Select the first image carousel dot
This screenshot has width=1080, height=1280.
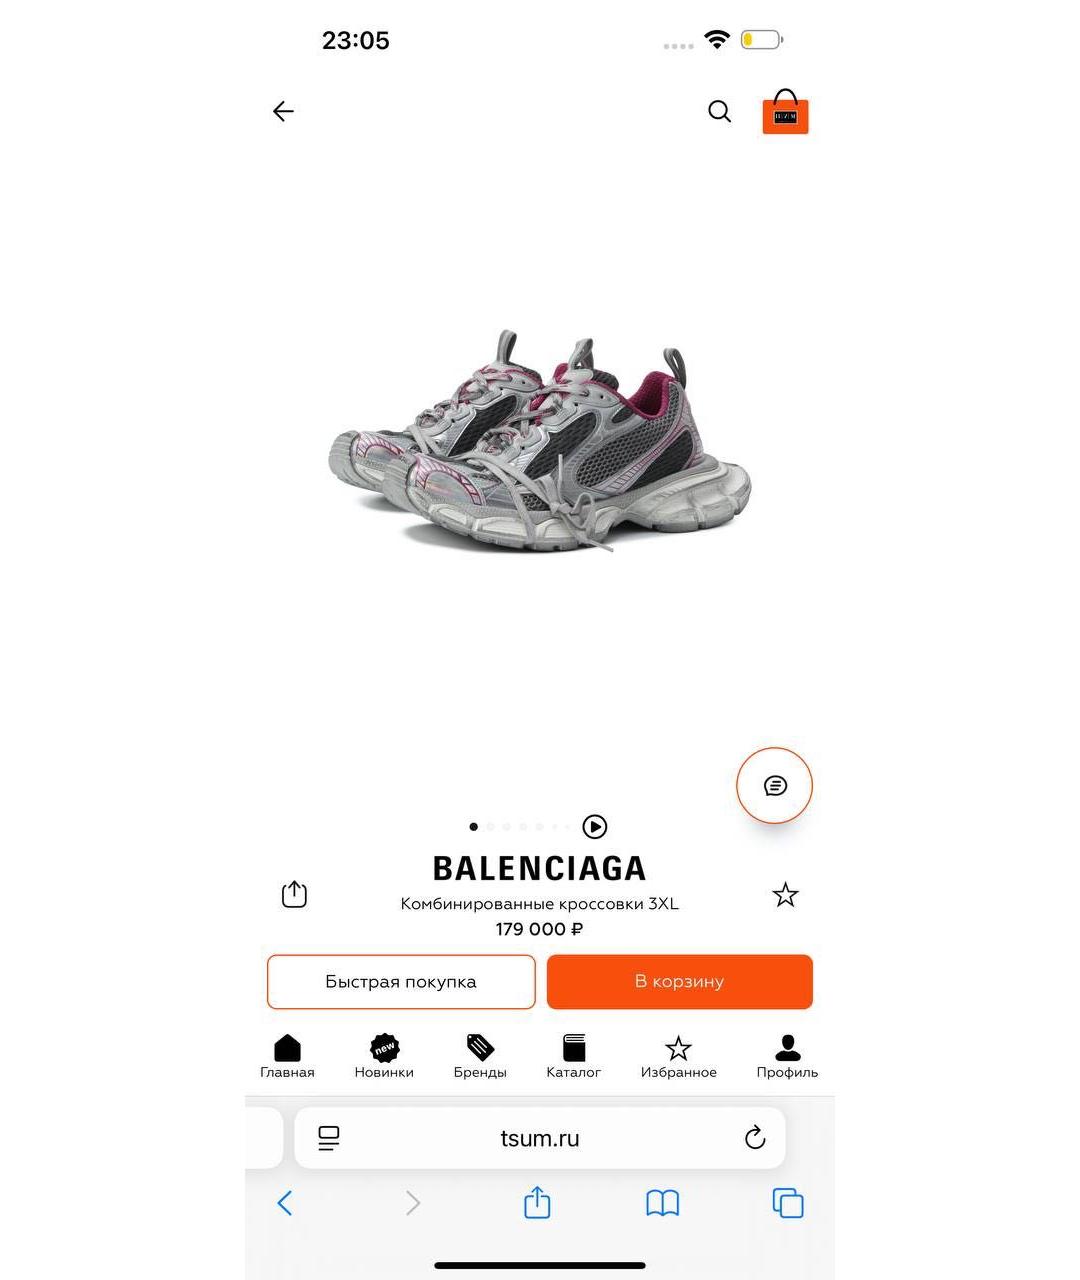coord(474,827)
